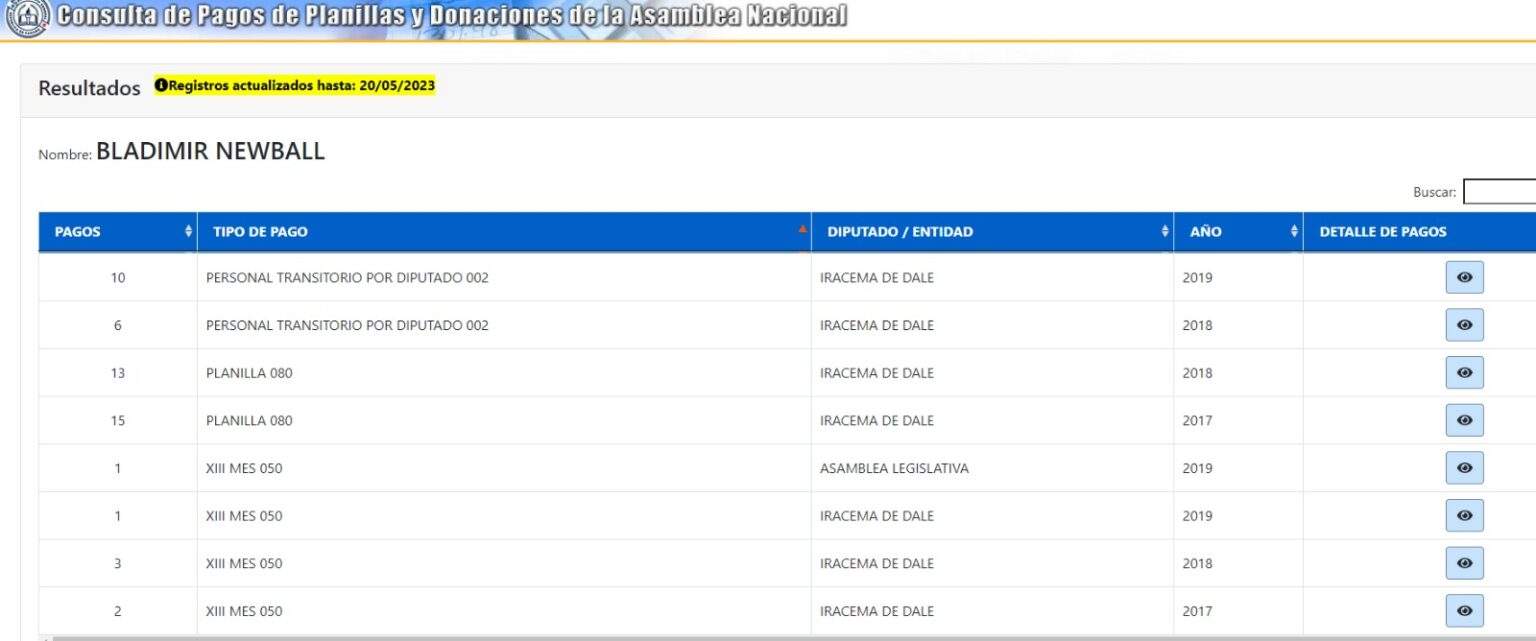View payment details for 2019 Personal Transitorio row
Screen dimensions: 1536x641
[1464, 277]
